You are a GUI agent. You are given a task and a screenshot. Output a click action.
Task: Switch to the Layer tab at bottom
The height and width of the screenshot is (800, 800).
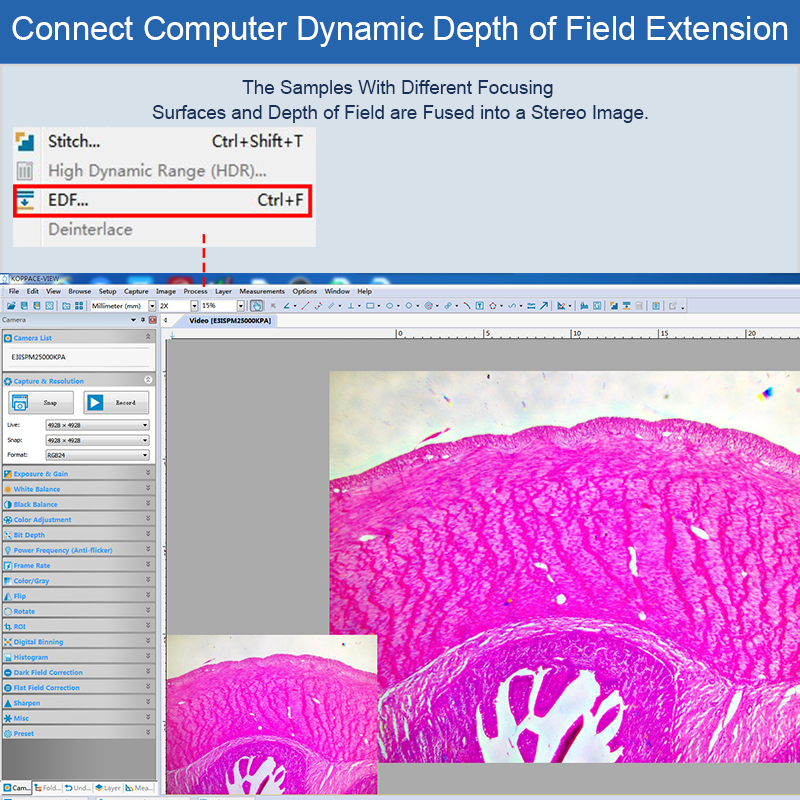108,788
